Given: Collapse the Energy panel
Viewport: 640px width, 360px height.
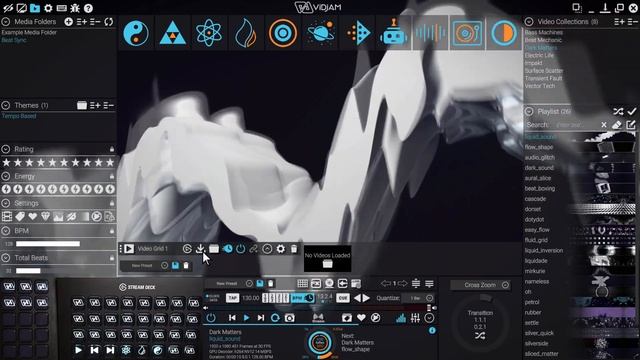Looking at the screenshot, I should tap(6, 176).
